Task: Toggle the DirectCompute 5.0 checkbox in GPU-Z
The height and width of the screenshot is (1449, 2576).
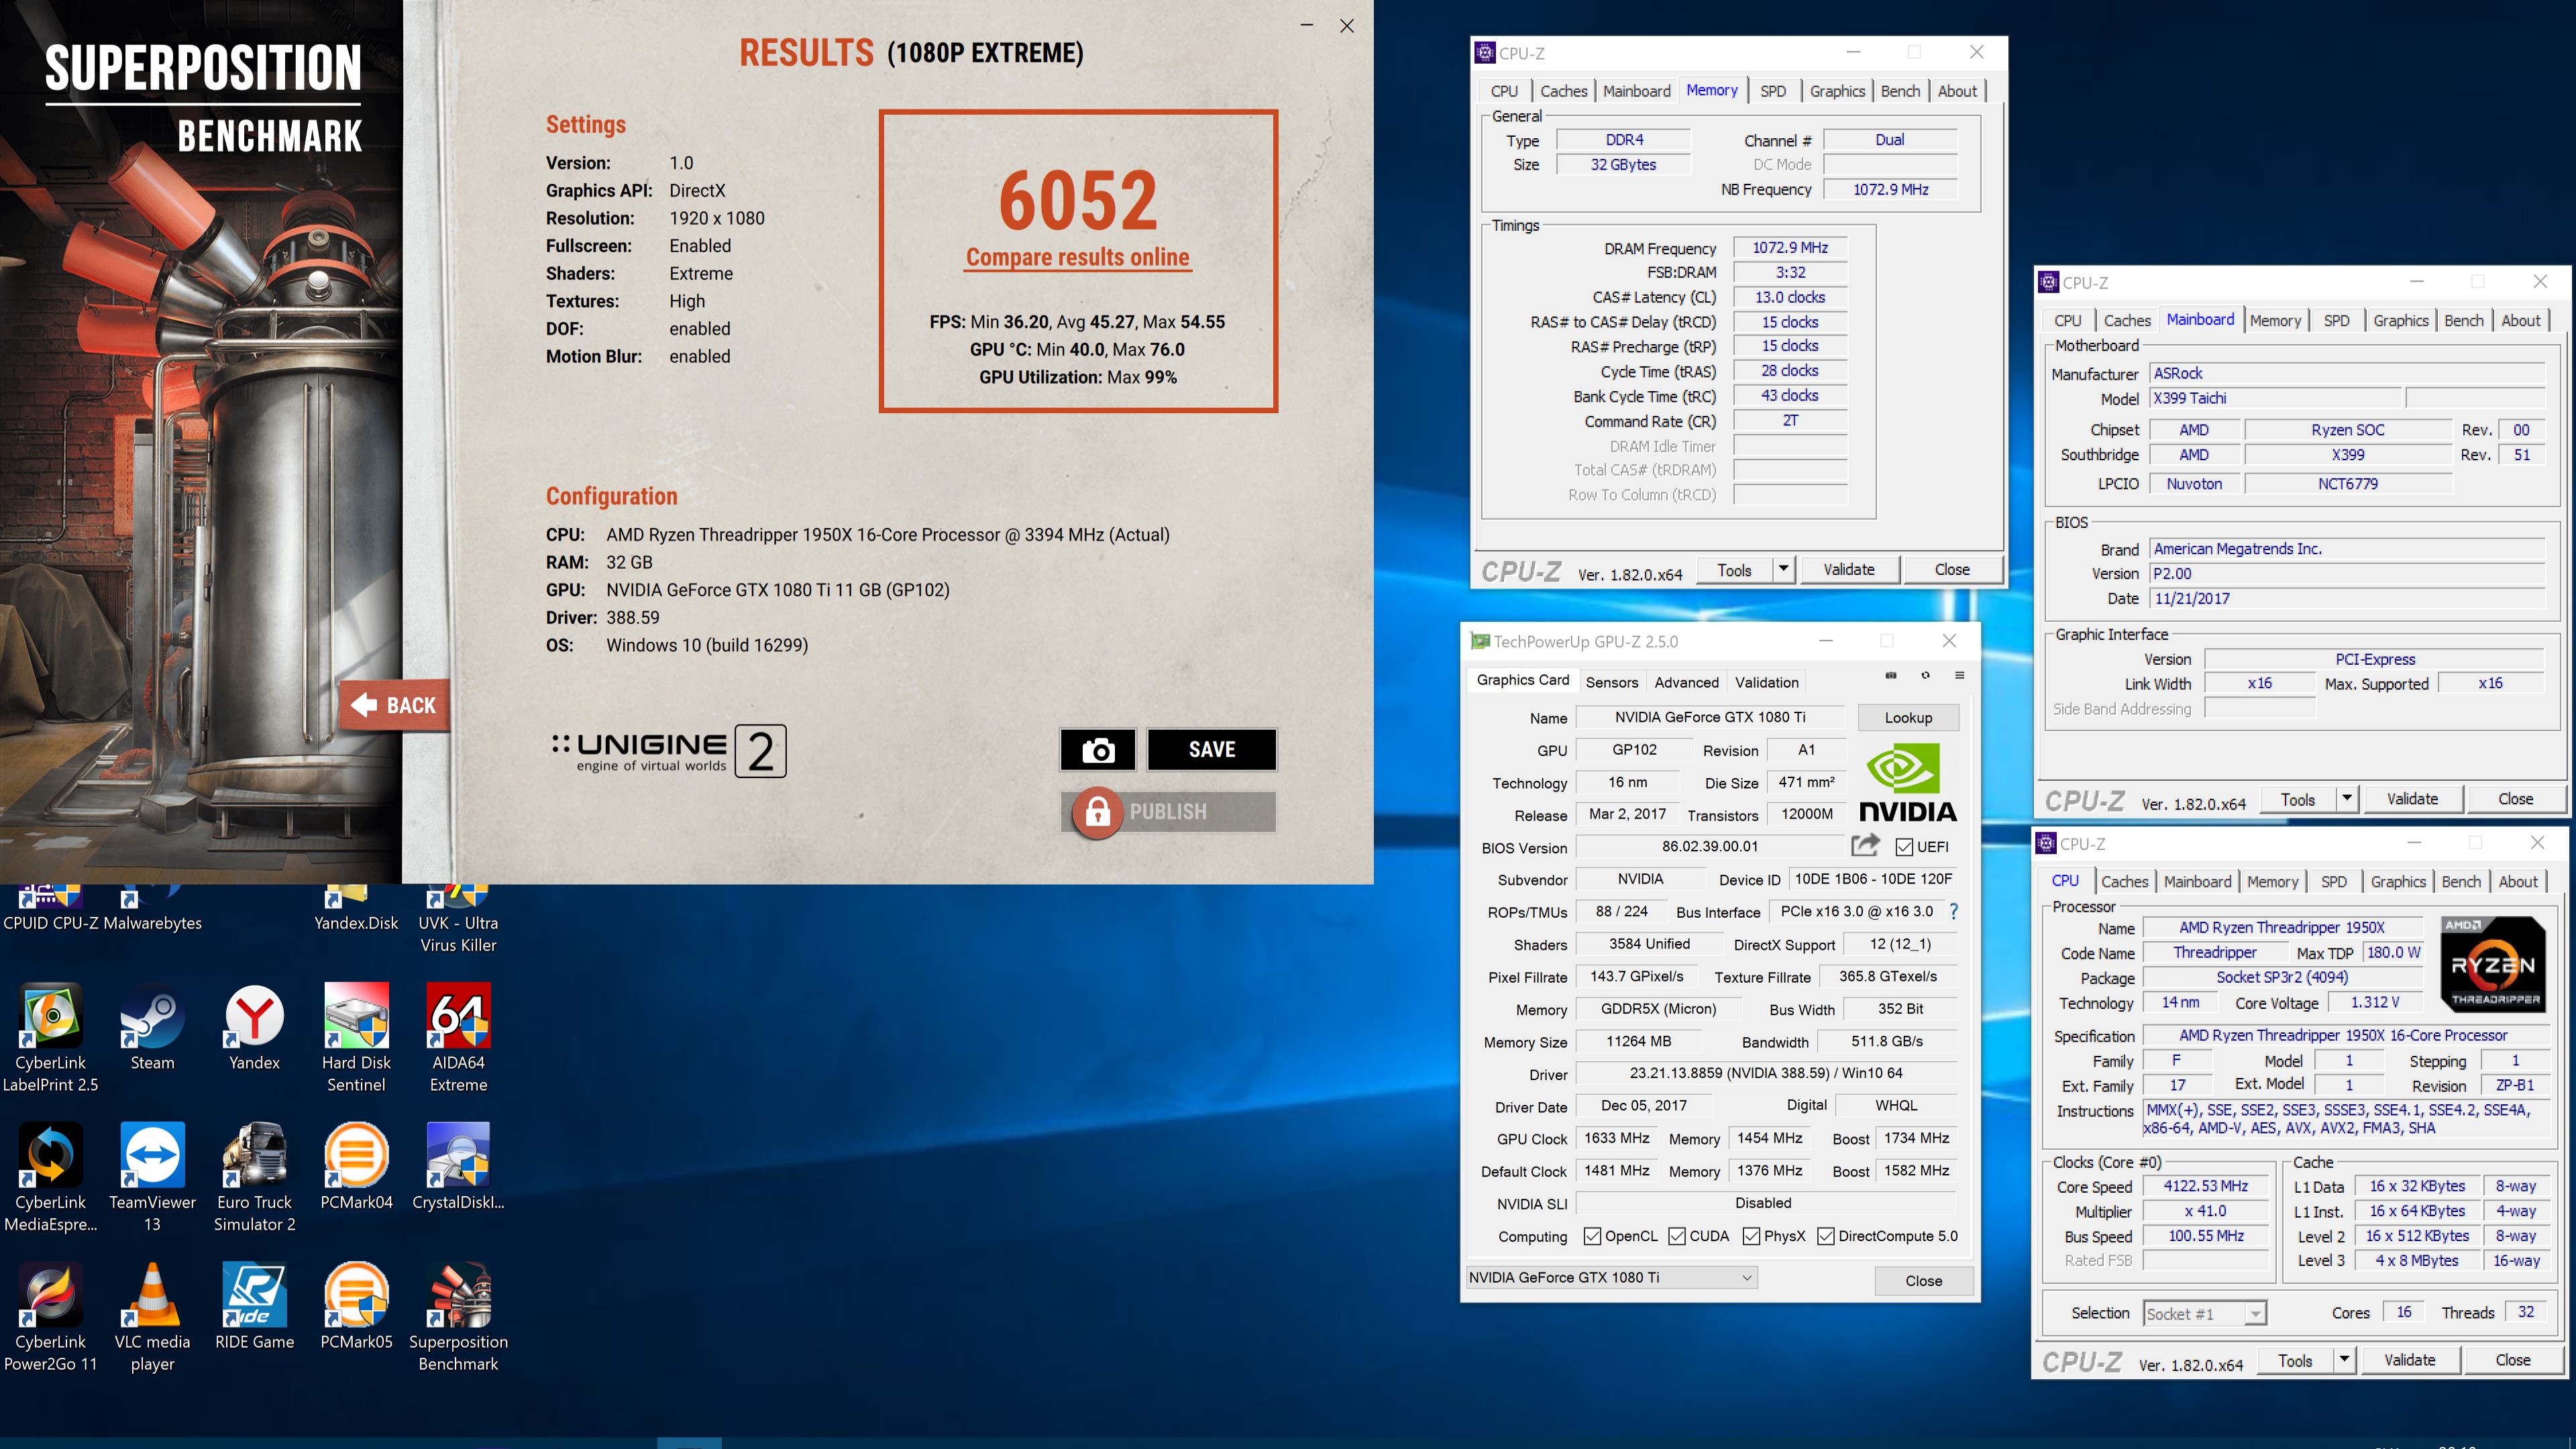Action: coord(1825,1236)
